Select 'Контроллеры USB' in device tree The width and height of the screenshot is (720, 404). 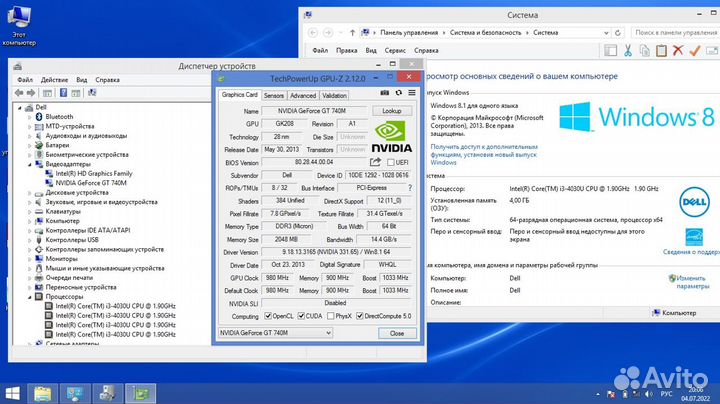72,240
